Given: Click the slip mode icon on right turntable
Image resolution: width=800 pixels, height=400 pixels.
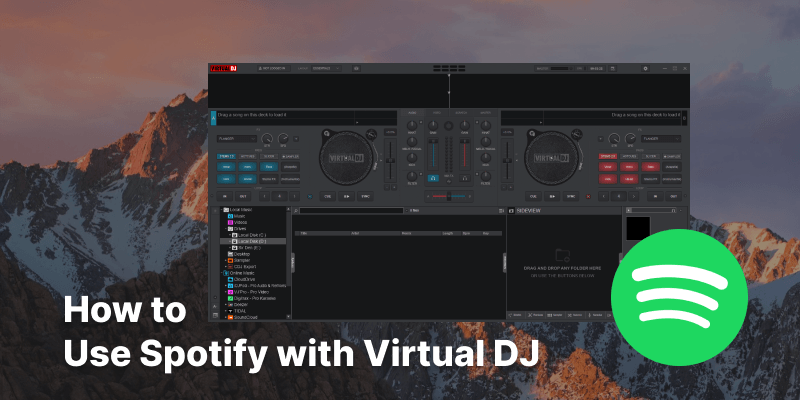Looking at the screenshot, I should tap(531, 135).
